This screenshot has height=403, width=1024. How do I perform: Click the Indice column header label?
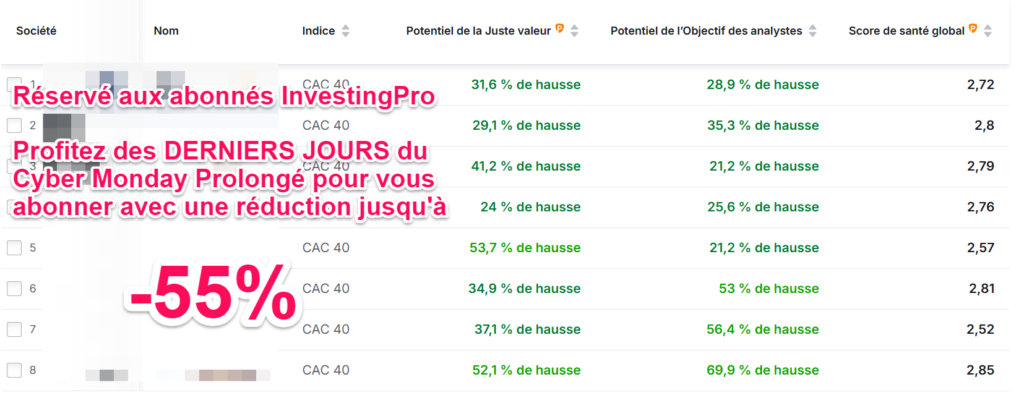tap(318, 31)
